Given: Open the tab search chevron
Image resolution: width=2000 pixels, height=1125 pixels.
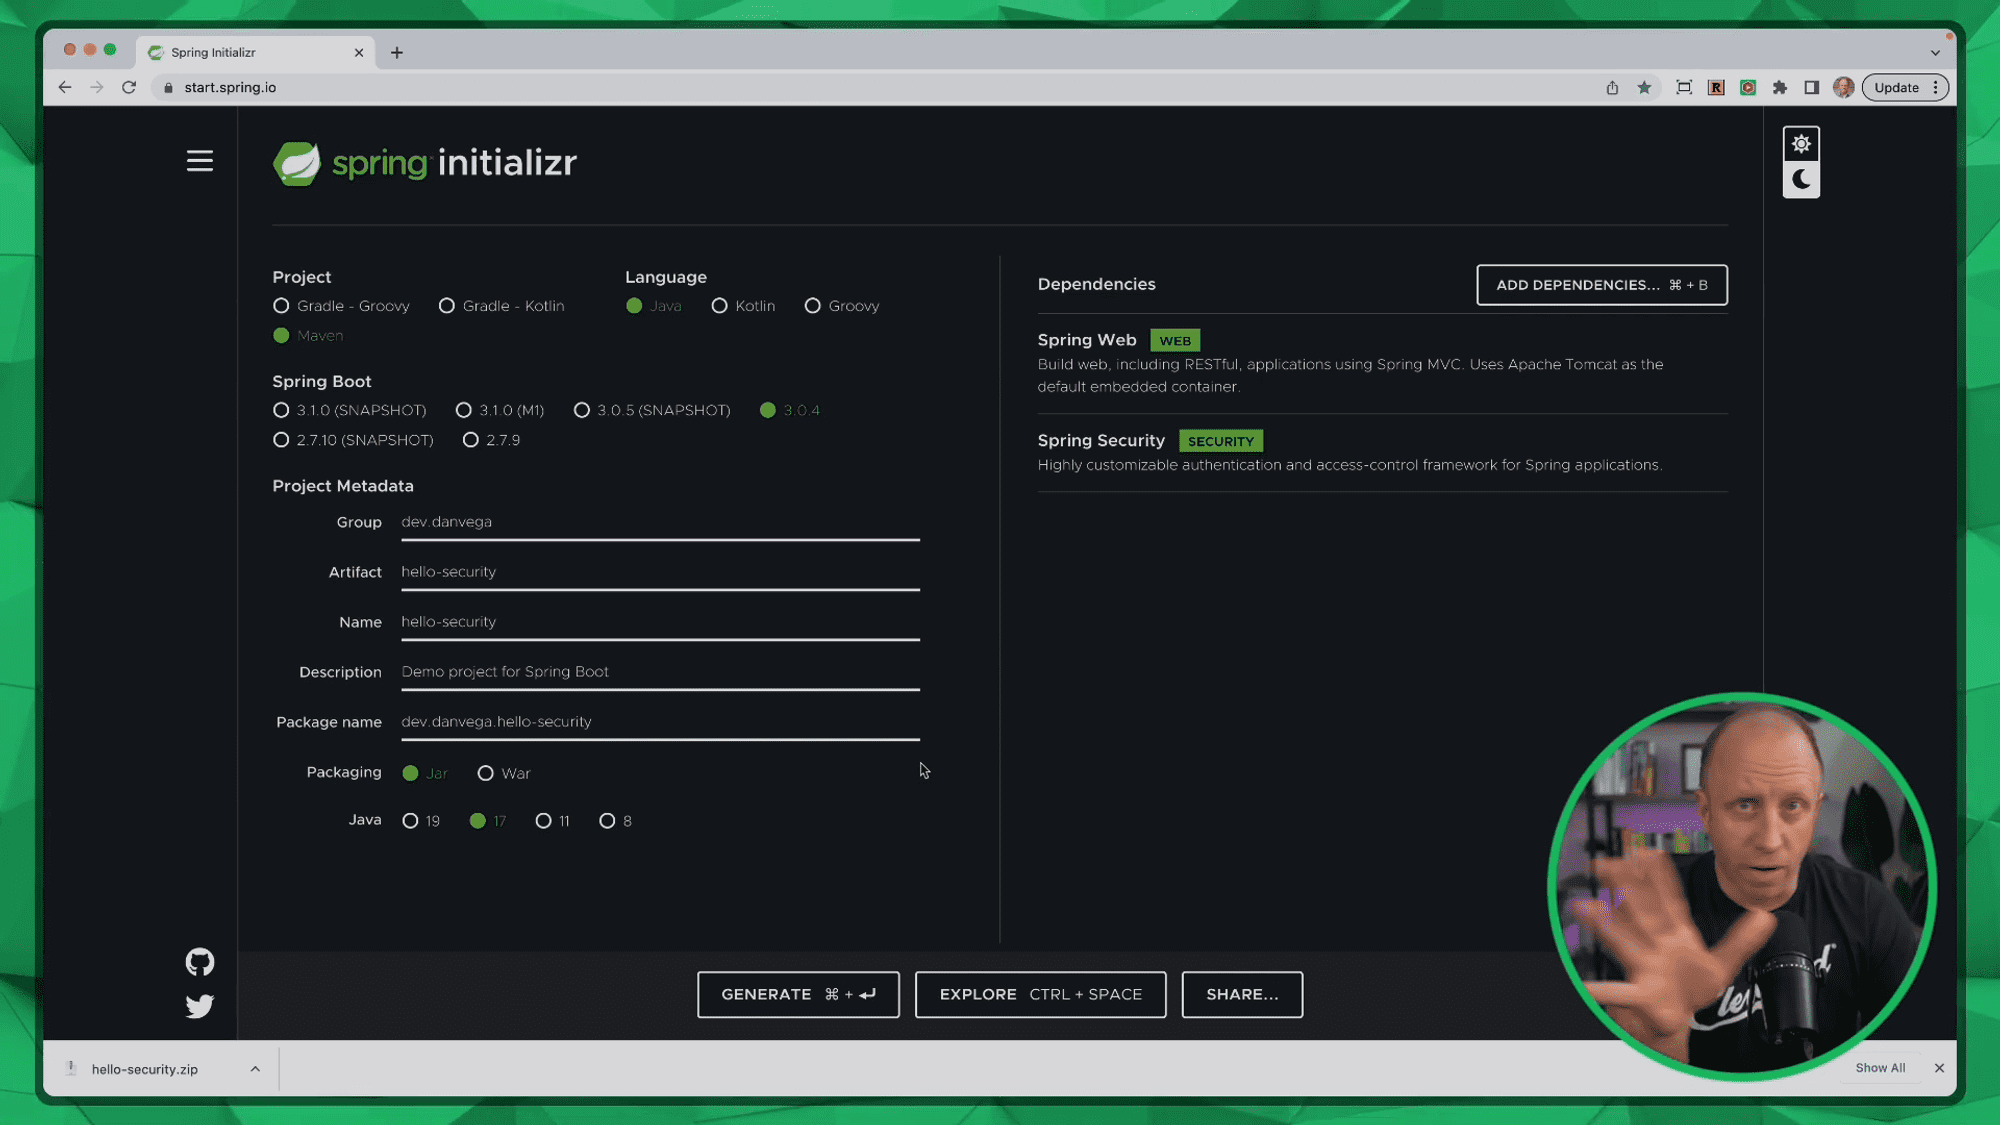Looking at the screenshot, I should (x=1935, y=53).
